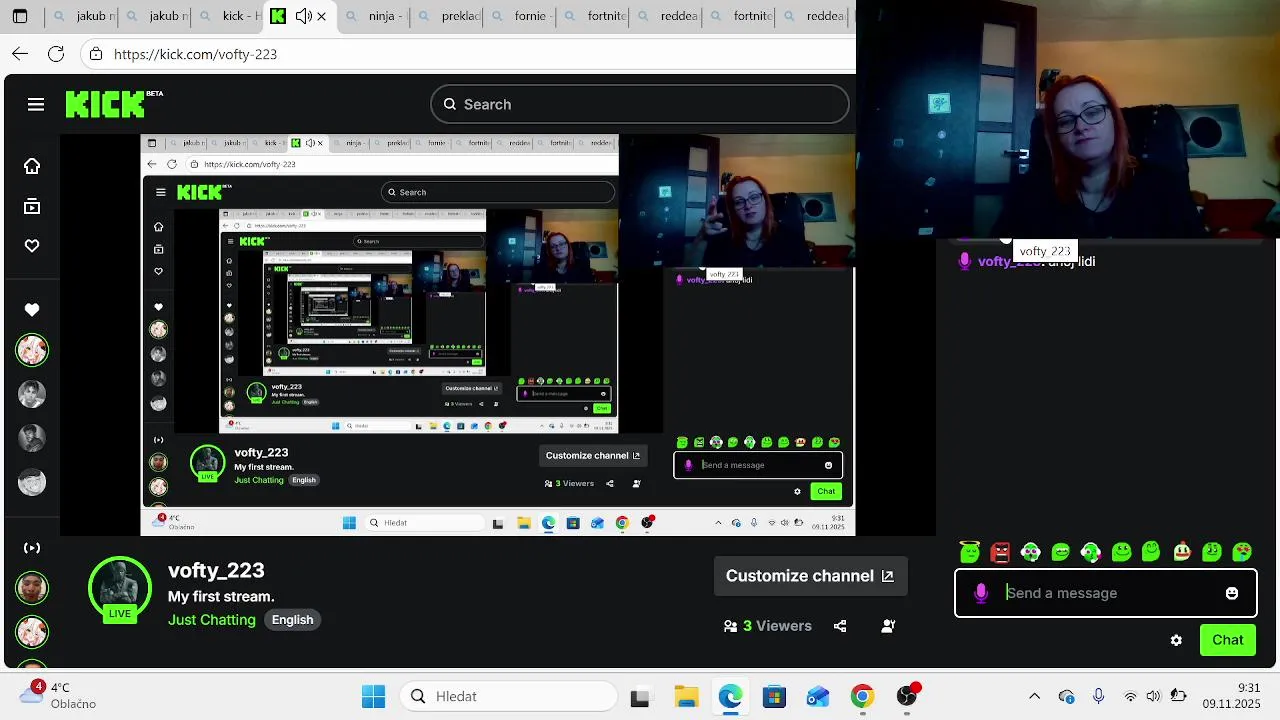Click the Kick Search field
This screenshot has height=720, width=1280.
click(x=640, y=104)
